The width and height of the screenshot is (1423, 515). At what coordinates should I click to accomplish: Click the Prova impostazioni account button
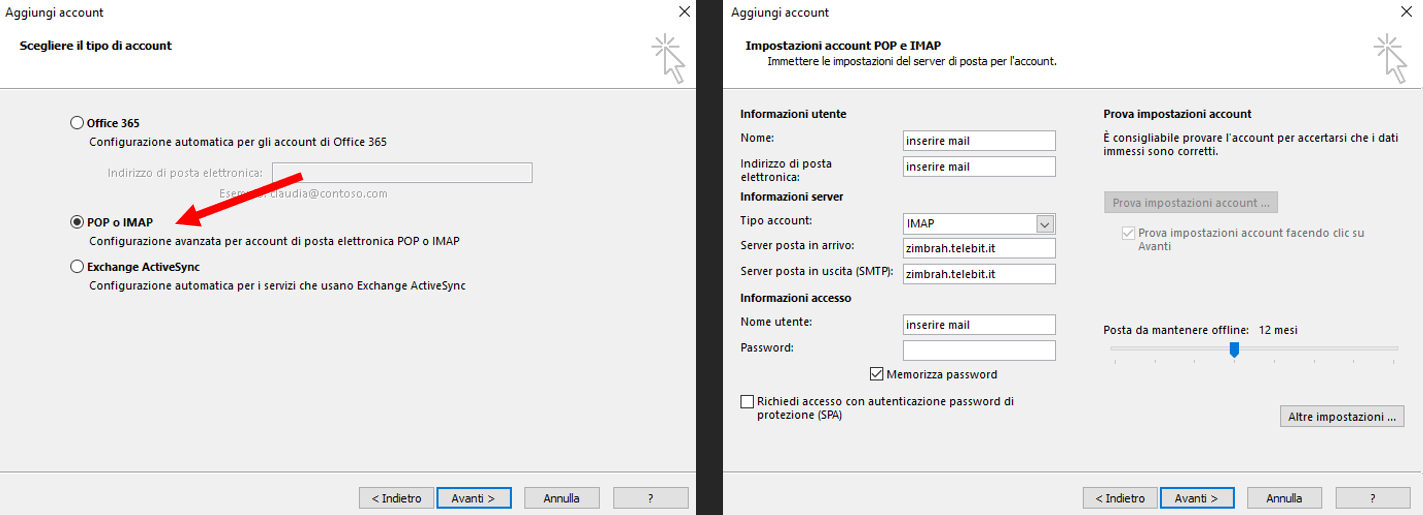point(1190,203)
